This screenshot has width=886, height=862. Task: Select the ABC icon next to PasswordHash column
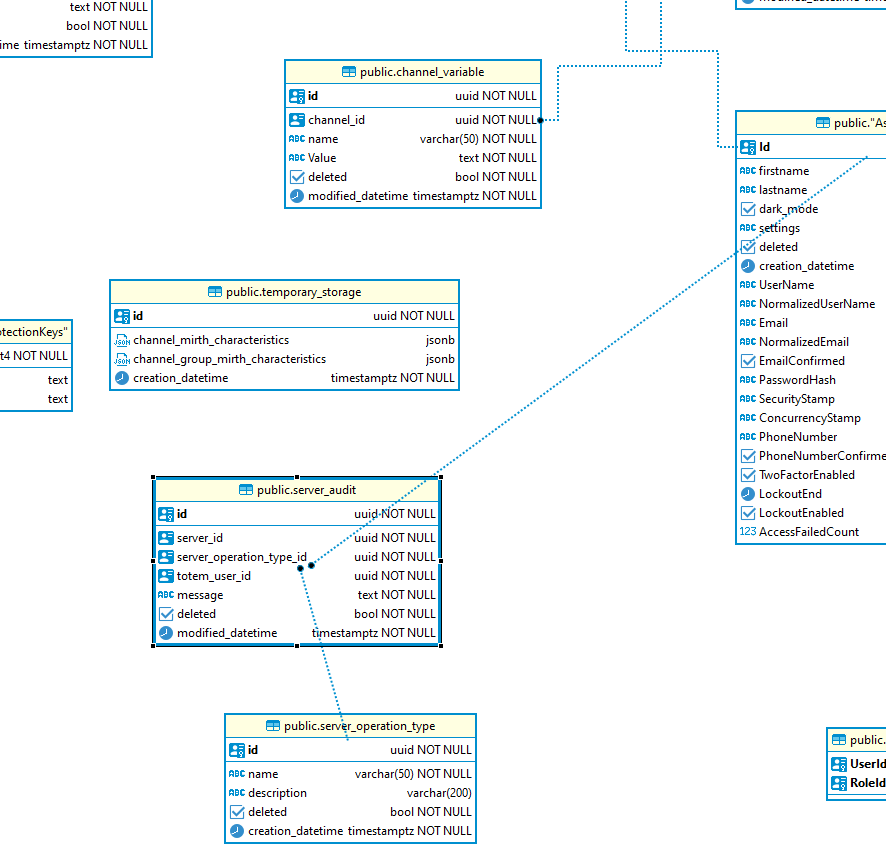point(747,379)
